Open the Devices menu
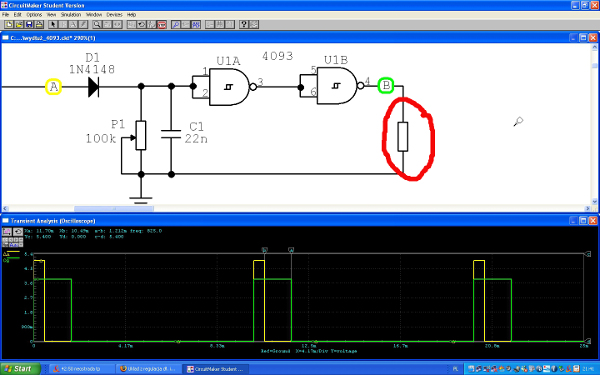Screen dimensions: 600x375 point(114,15)
